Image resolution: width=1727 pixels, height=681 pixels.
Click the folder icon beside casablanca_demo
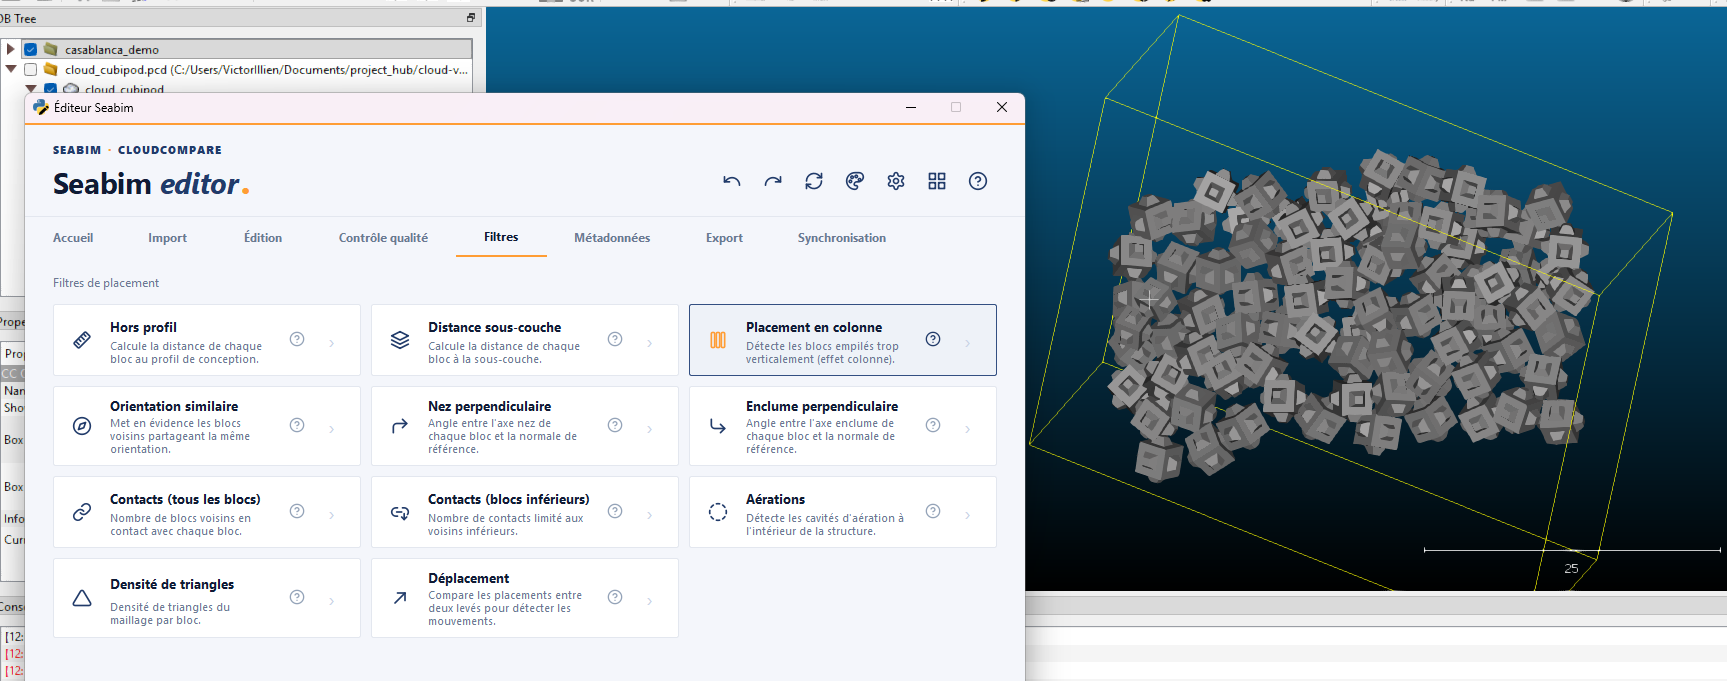[51, 49]
